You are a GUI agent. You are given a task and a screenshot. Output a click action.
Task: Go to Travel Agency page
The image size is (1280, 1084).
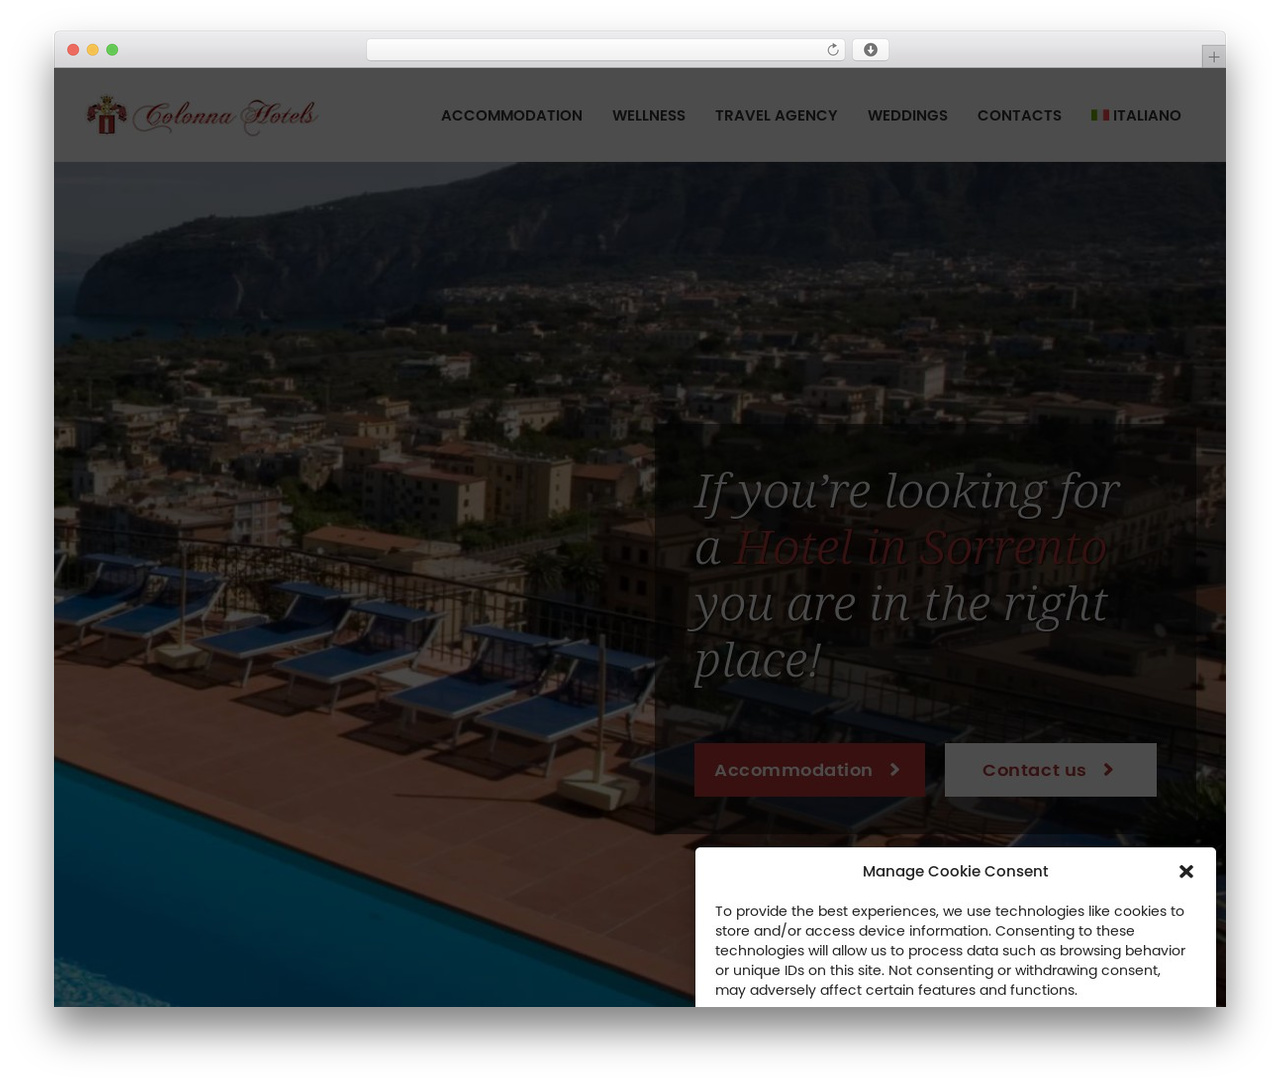(776, 115)
